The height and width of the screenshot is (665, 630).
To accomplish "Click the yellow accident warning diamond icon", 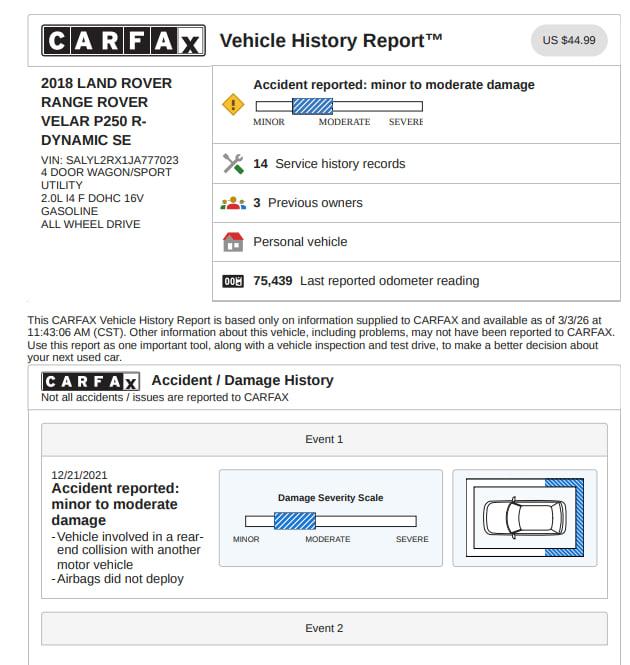I will pos(232,104).
